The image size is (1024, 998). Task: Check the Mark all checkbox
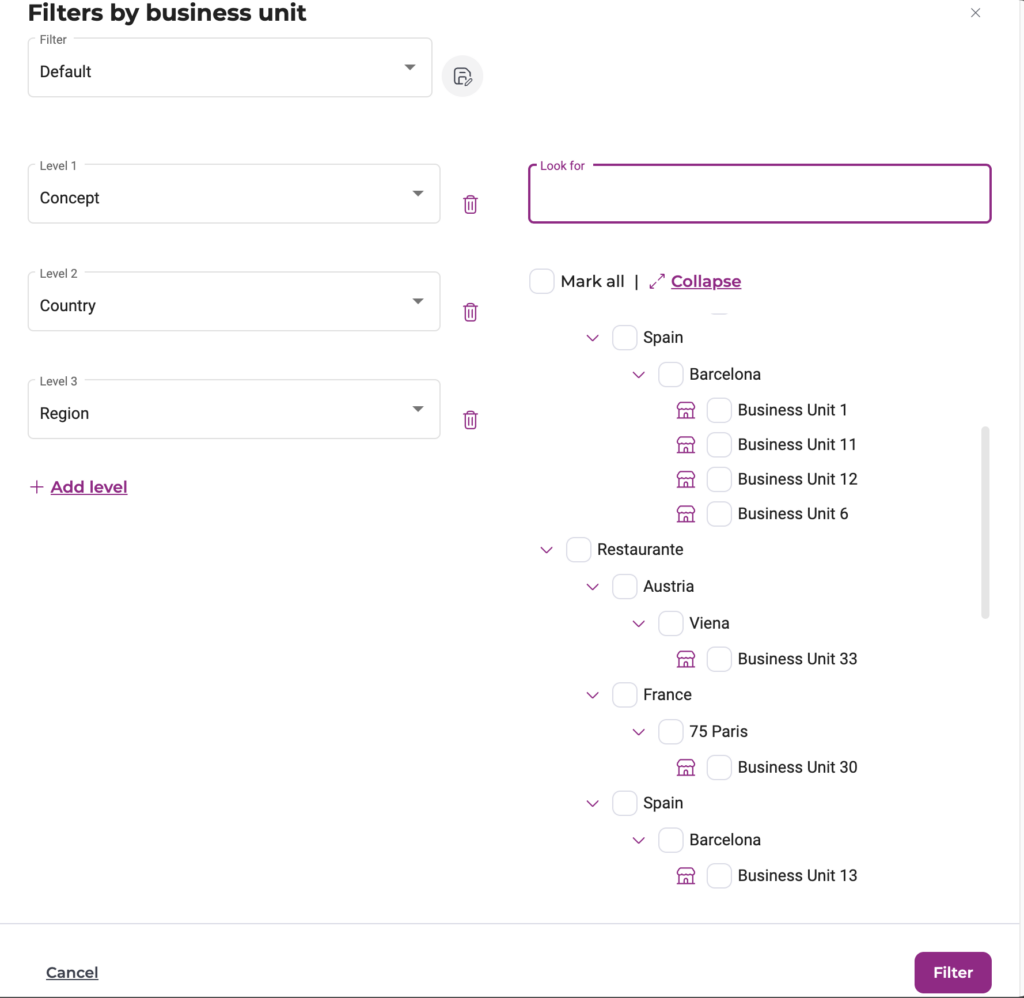[x=542, y=281]
